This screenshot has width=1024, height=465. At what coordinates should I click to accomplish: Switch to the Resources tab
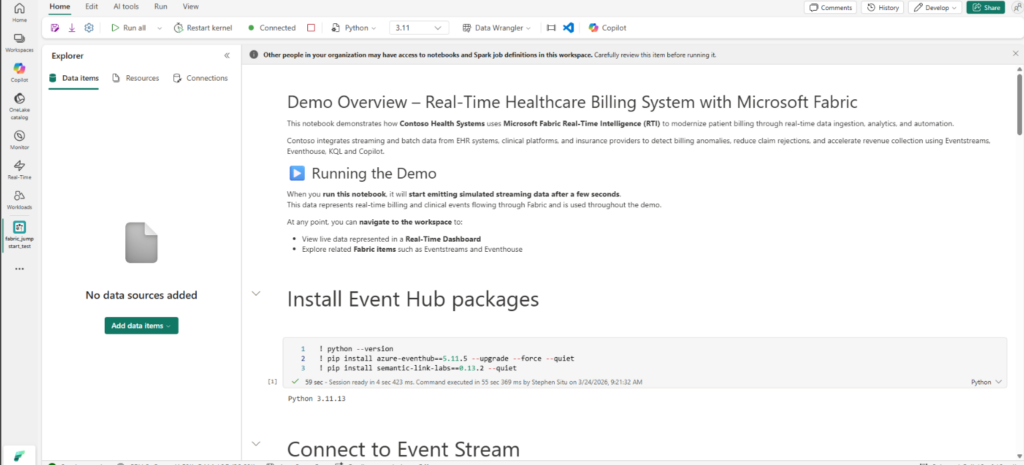pos(136,78)
